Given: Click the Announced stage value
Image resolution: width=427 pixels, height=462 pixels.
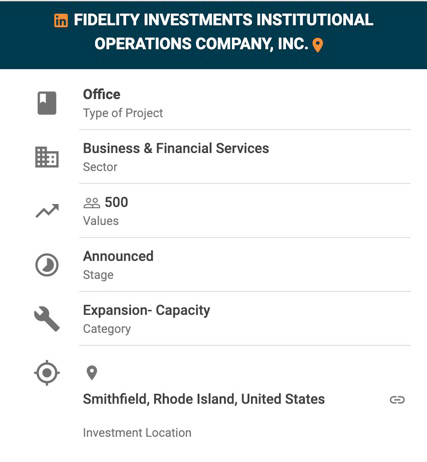Looking at the screenshot, I should coord(118,256).
